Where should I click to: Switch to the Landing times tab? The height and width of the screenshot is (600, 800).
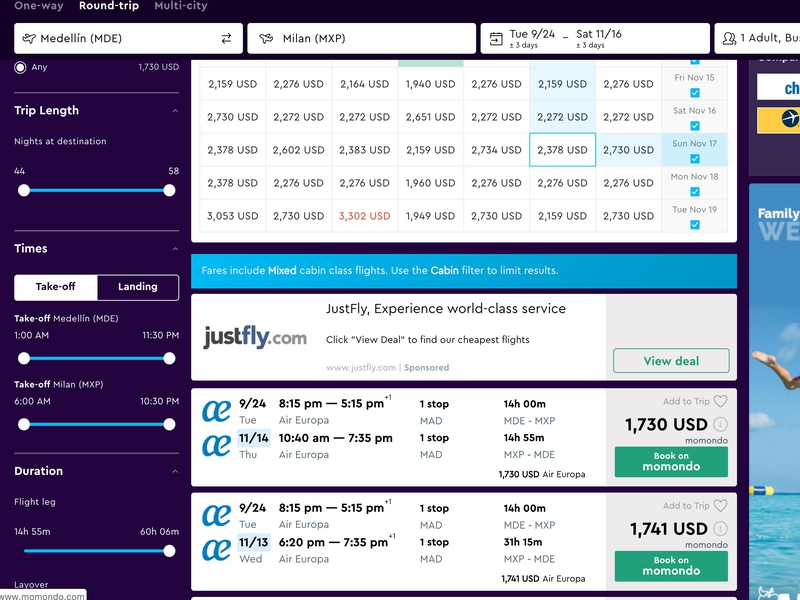click(x=138, y=287)
